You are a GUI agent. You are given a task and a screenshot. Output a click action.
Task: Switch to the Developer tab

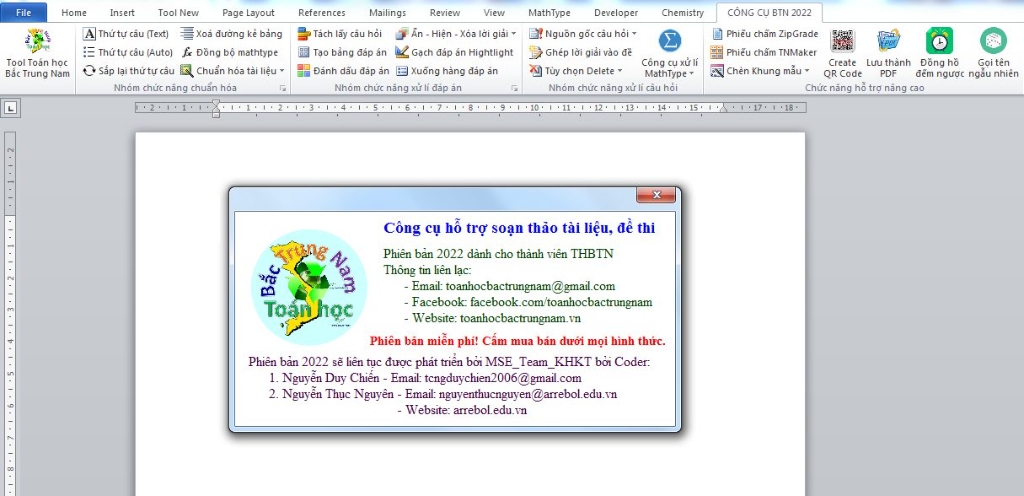click(x=616, y=12)
